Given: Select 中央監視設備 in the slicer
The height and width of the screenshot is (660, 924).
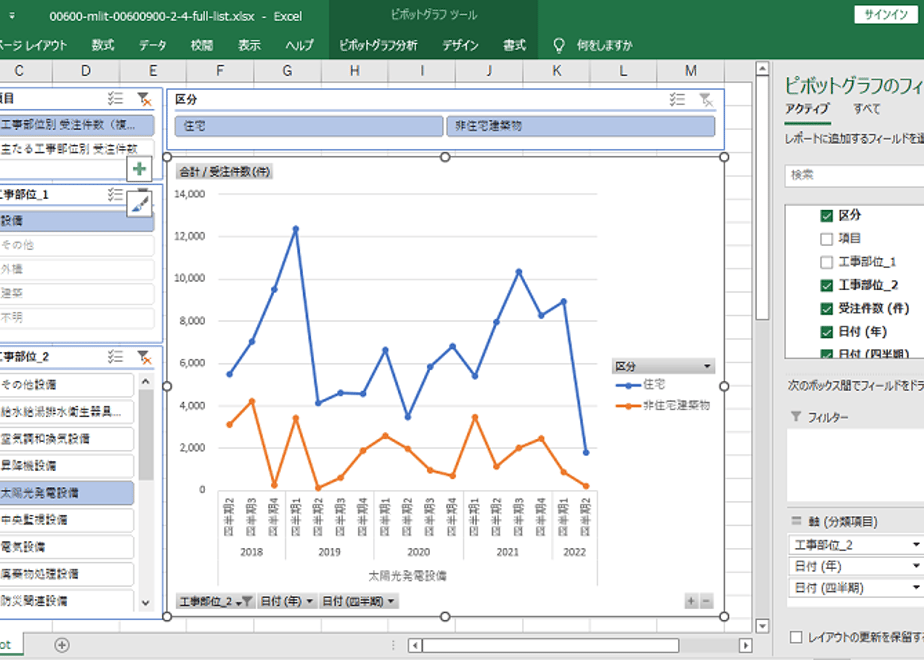Looking at the screenshot, I should point(67,520).
